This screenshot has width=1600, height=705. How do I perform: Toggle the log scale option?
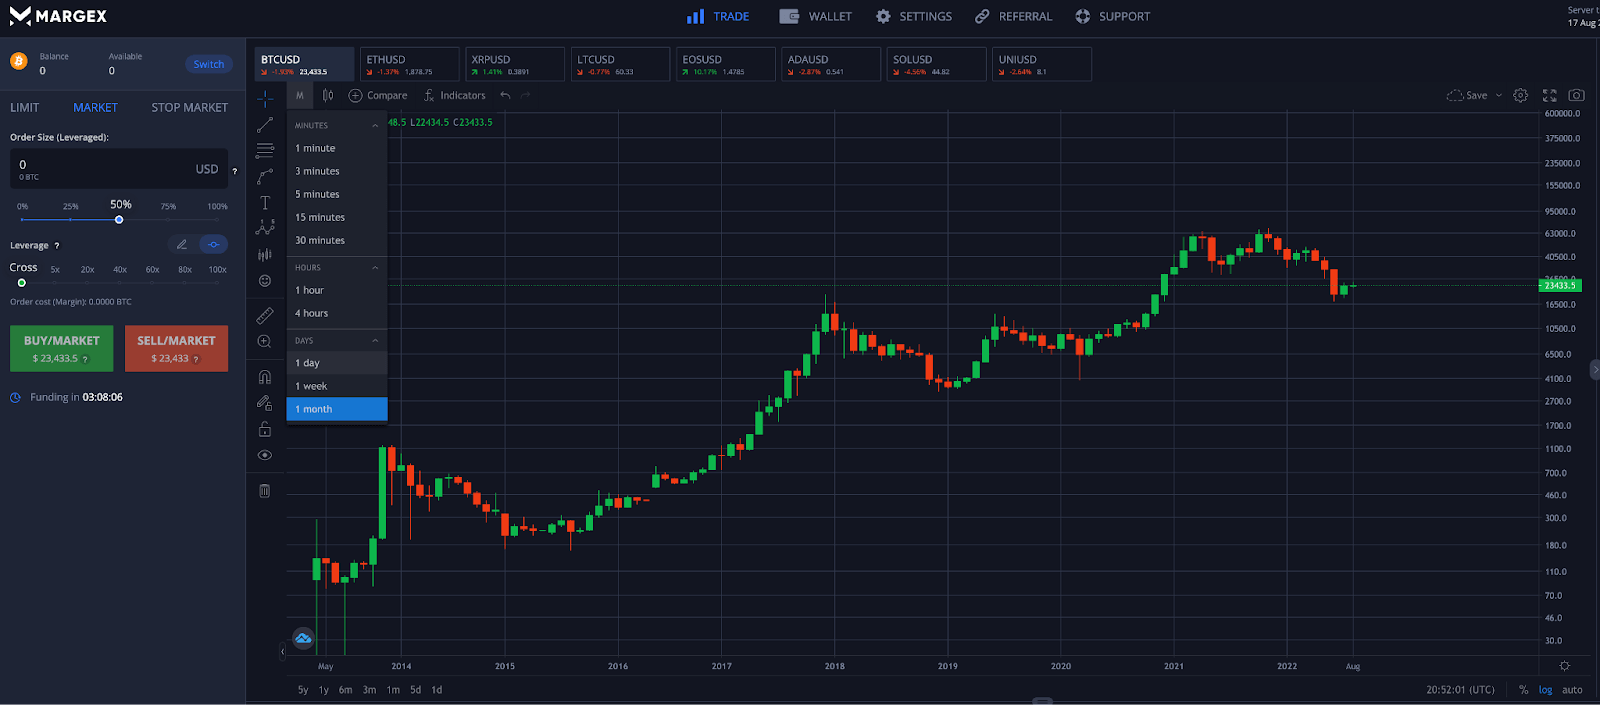[1545, 690]
